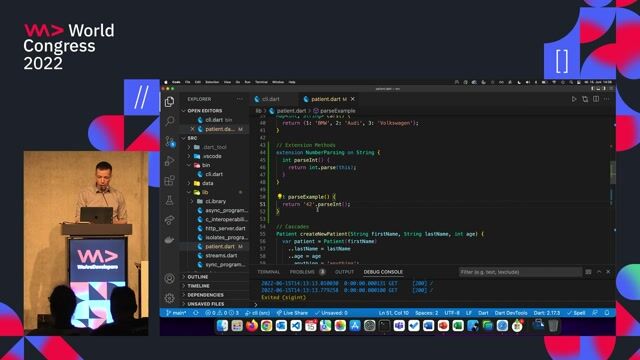Expand the .dart_tool folder
This screenshot has height=360, width=640.
[x=214, y=147]
